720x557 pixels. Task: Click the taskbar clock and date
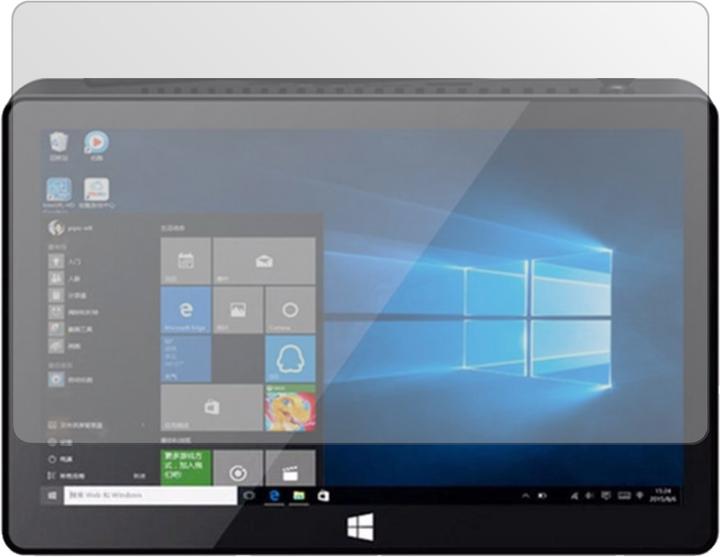pyautogui.click(x=663, y=495)
